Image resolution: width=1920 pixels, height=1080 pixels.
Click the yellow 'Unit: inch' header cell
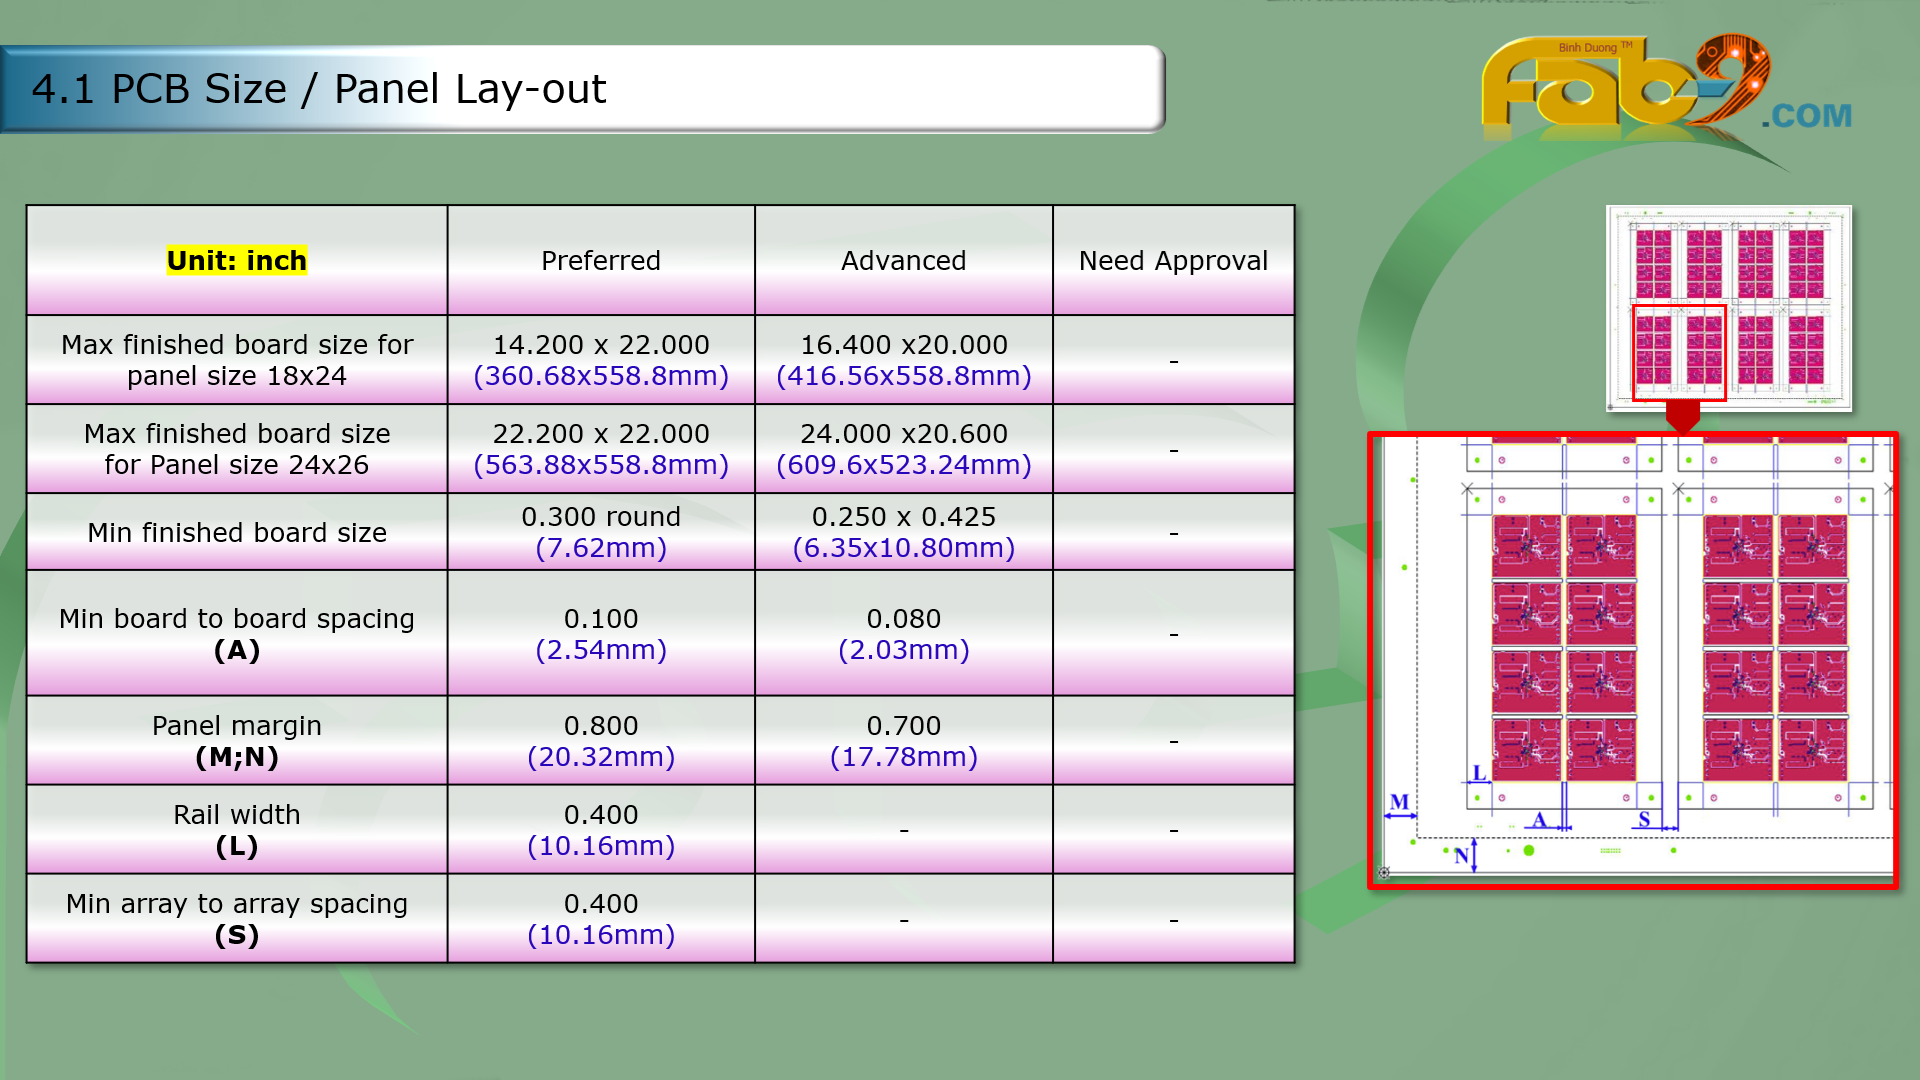coord(237,261)
